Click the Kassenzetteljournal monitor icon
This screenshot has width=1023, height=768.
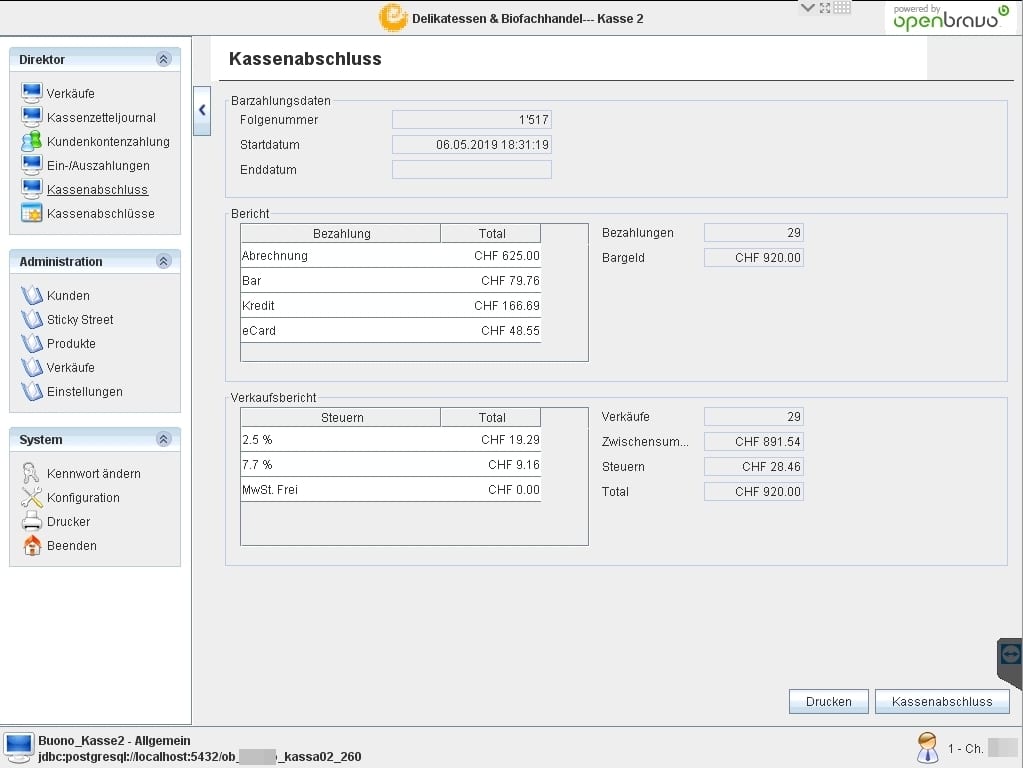coord(31,117)
